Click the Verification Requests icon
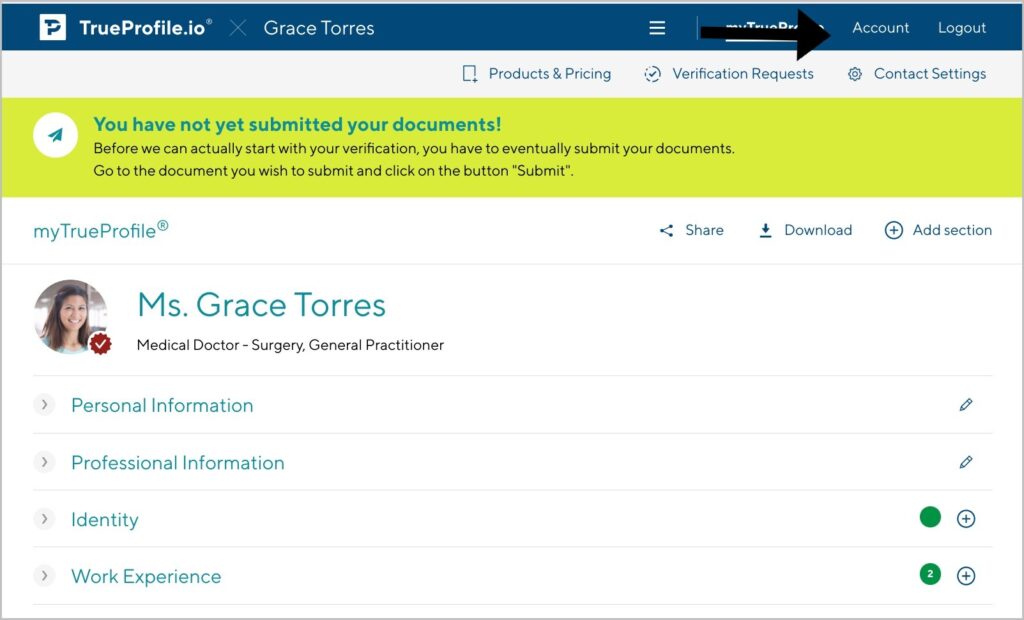This screenshot has width=1024, height=620. (652, 74)
